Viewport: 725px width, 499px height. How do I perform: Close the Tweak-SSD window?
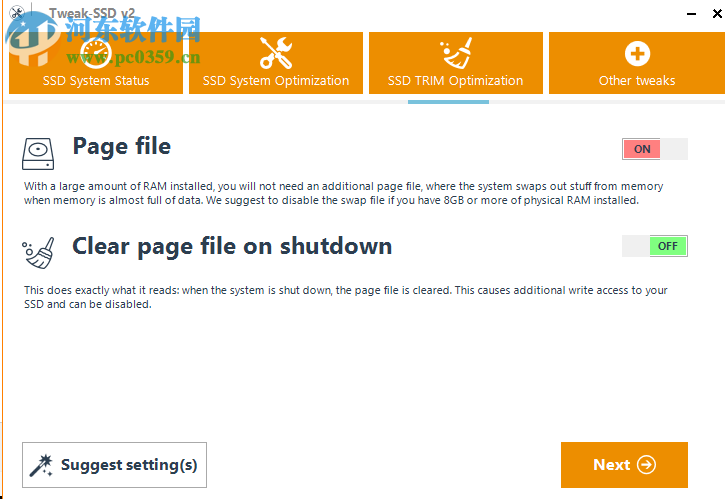717,14
